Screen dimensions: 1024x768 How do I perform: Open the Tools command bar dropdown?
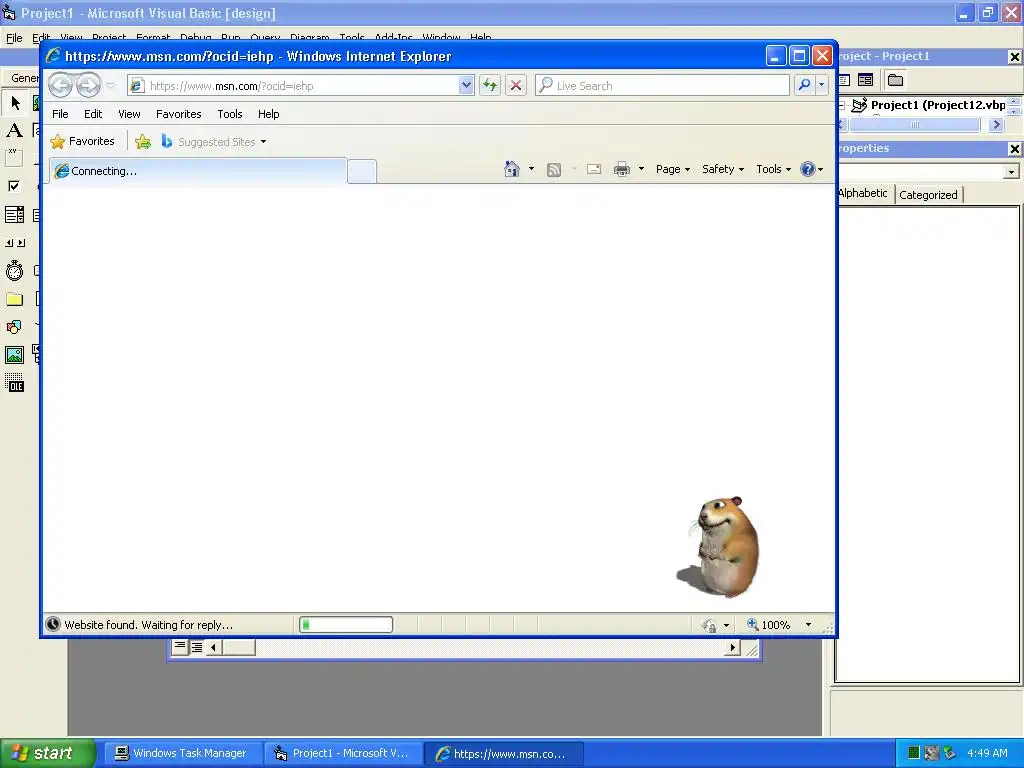coord(773,169)
